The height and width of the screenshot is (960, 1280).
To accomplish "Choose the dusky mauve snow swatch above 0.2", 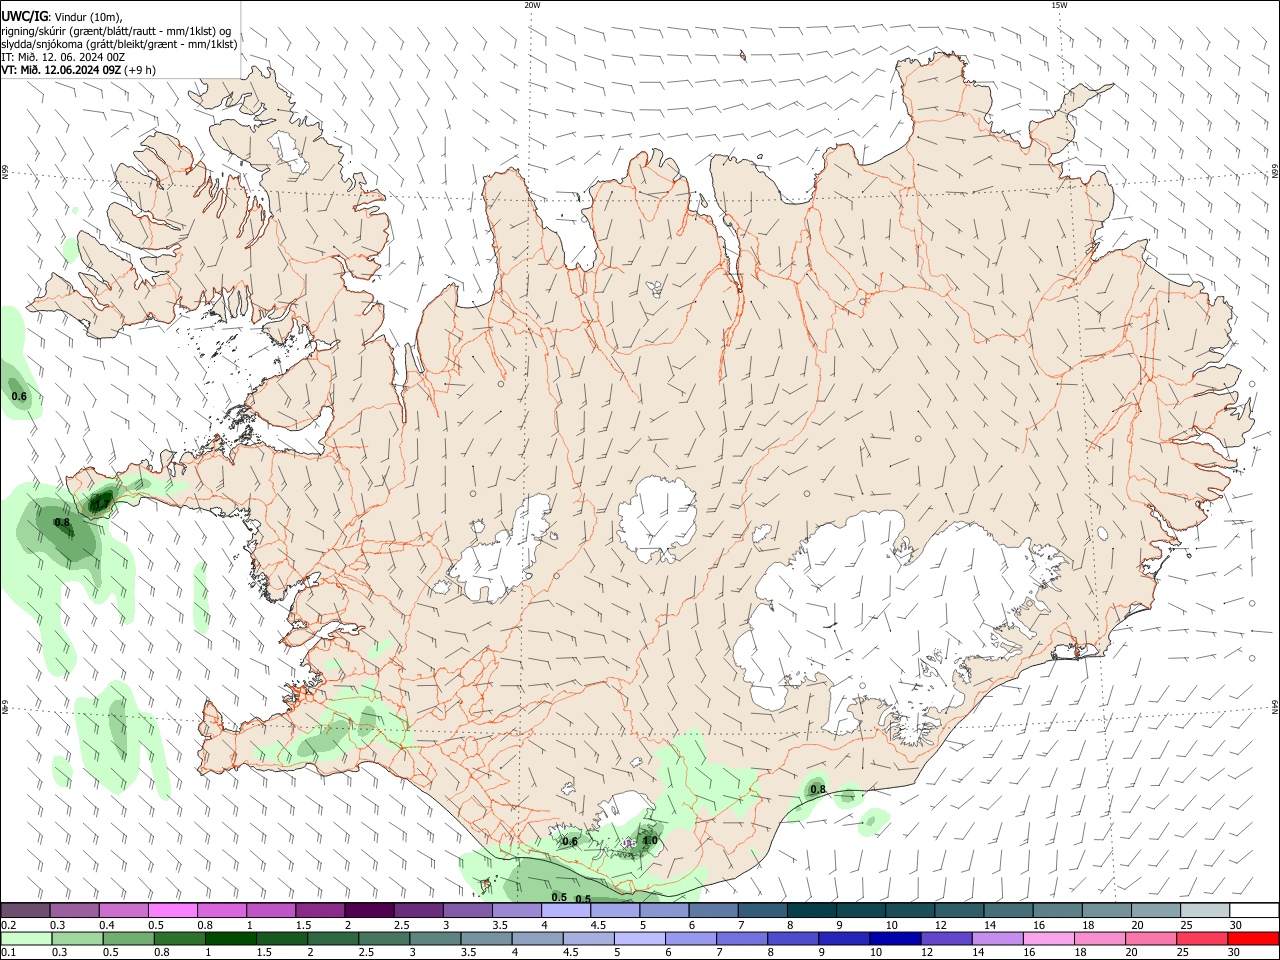I will pos(25,910).
